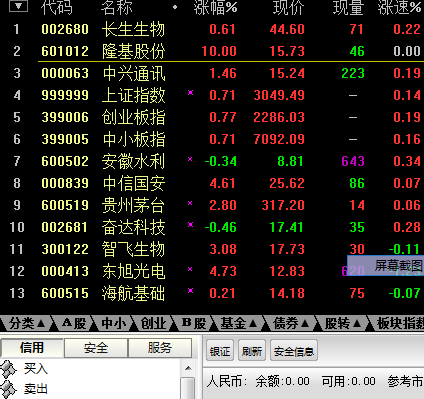Select the 隆基股份 stock name
This screenshot has height=399, width=424.
(x=133, y=51)
